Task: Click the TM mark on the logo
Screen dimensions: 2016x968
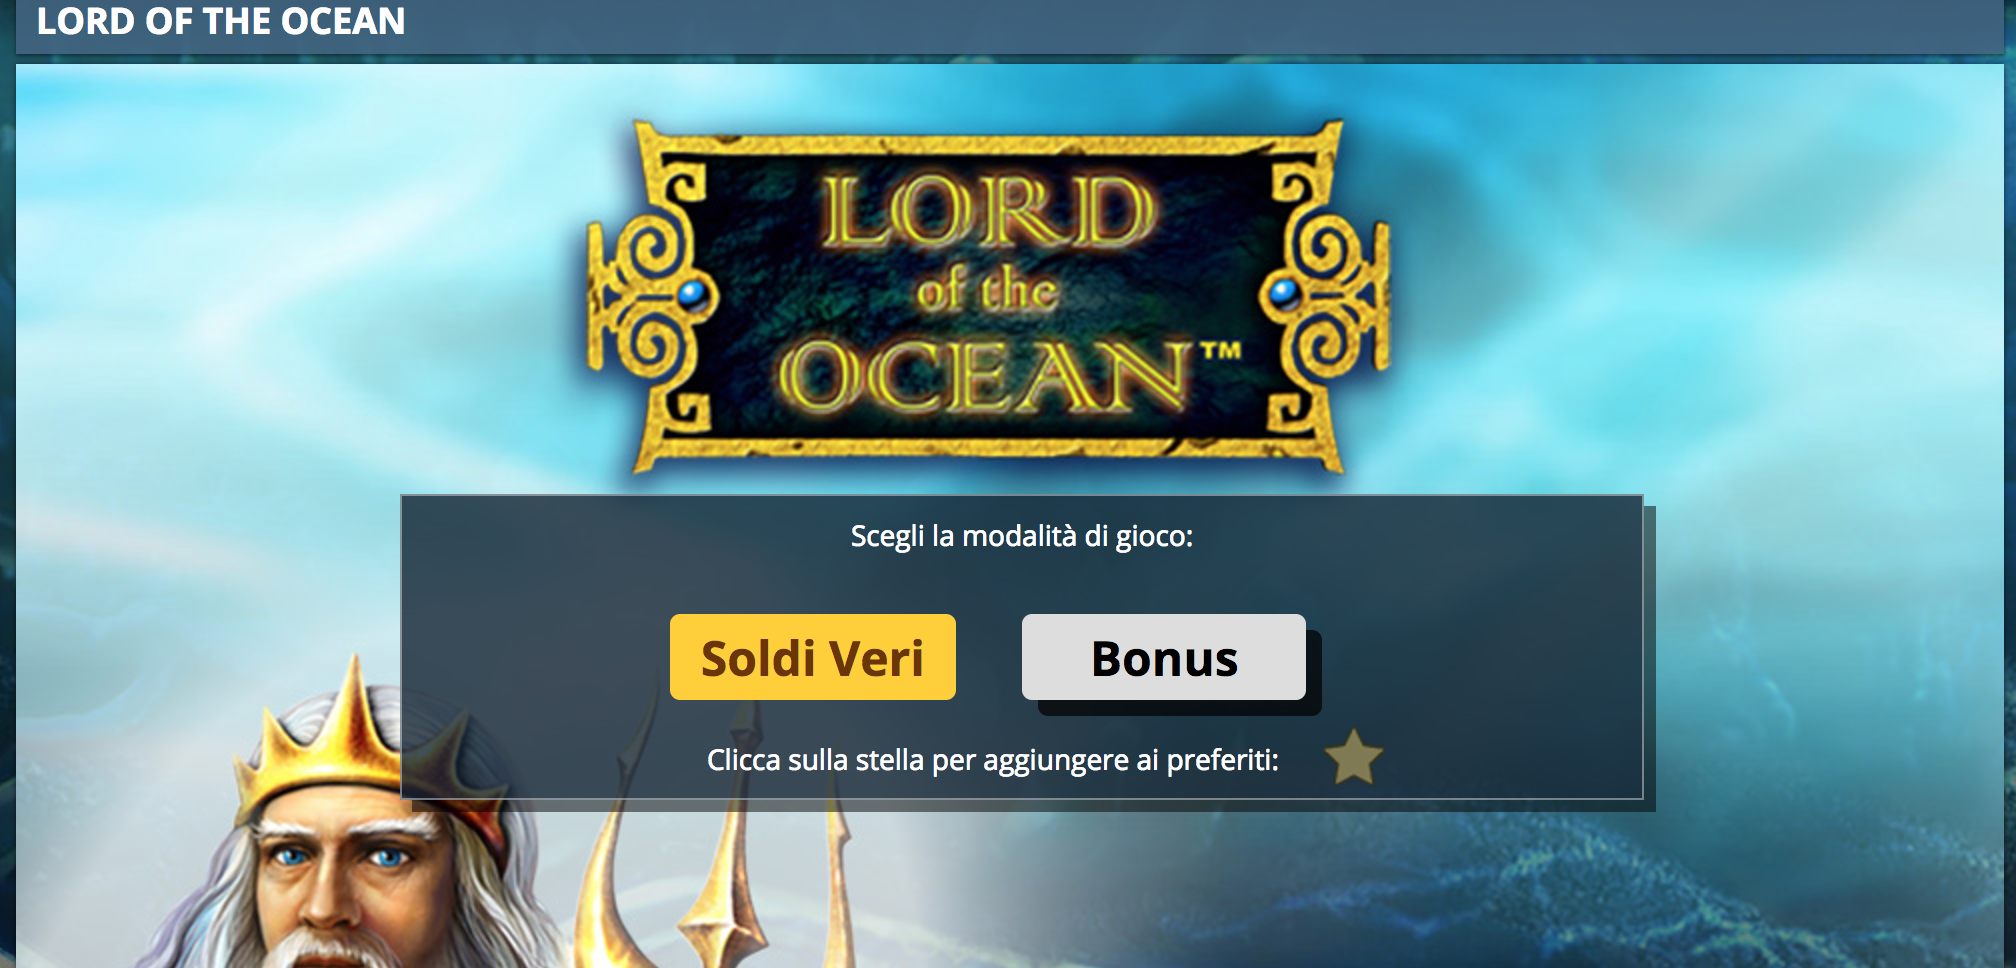Action: click(1220, 351)
